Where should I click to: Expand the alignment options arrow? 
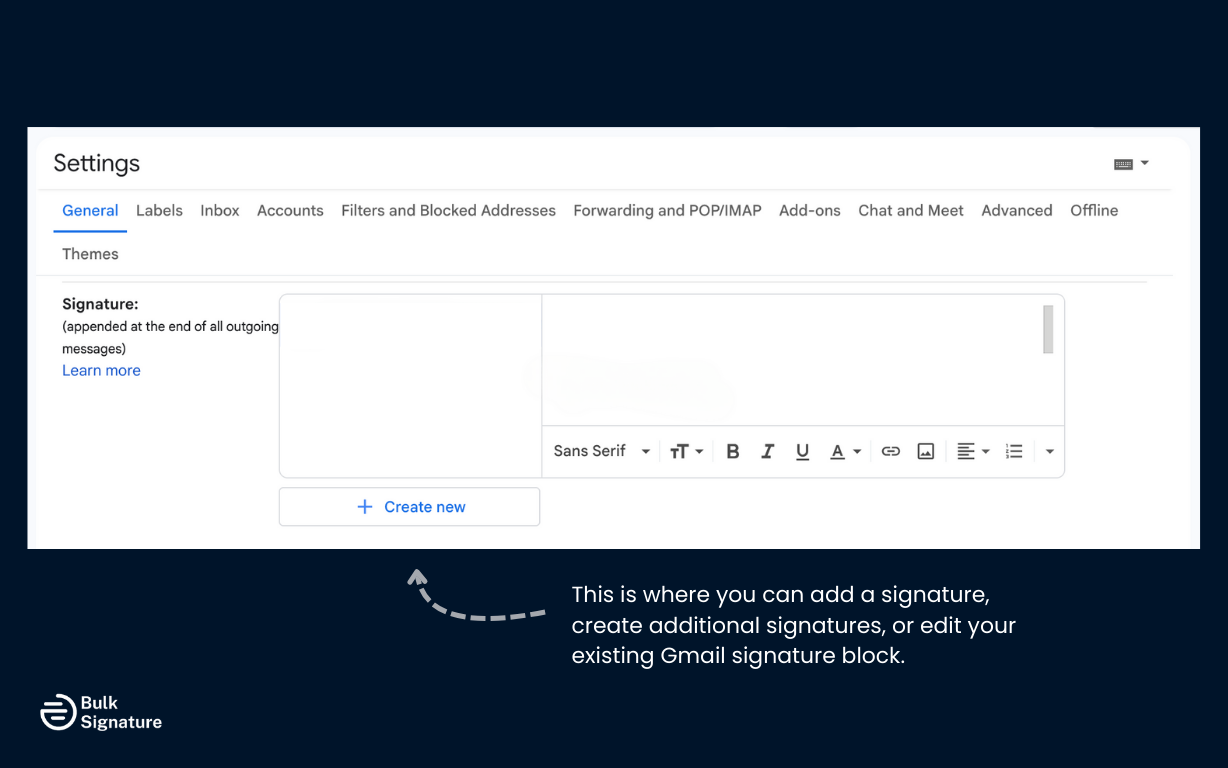pos(984,451)
